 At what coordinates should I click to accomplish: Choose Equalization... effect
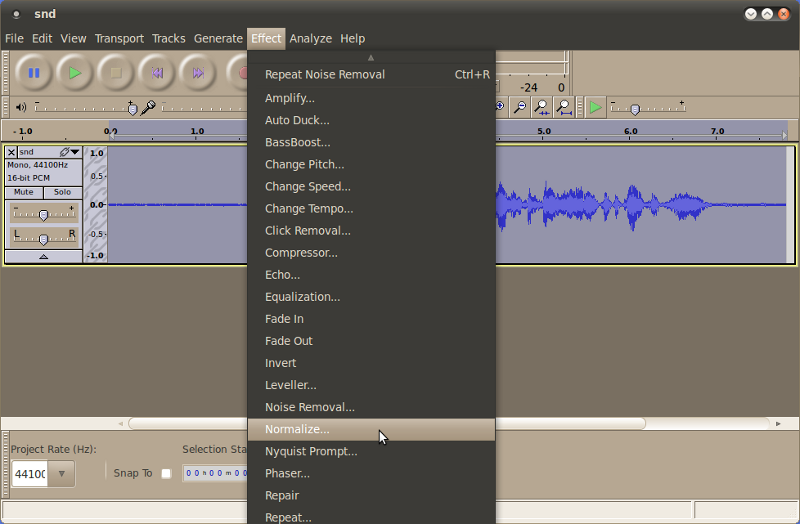click(x=371, y=297)
